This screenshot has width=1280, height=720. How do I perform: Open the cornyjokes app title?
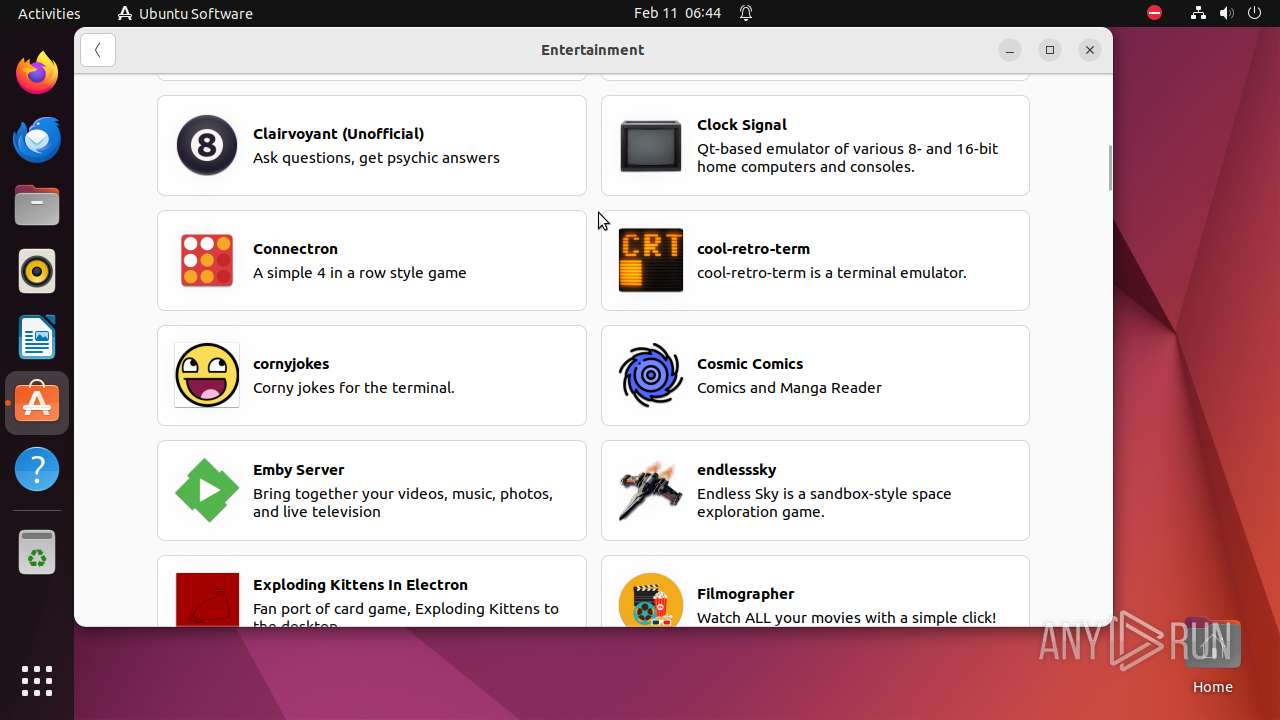[x=291, y=364]
